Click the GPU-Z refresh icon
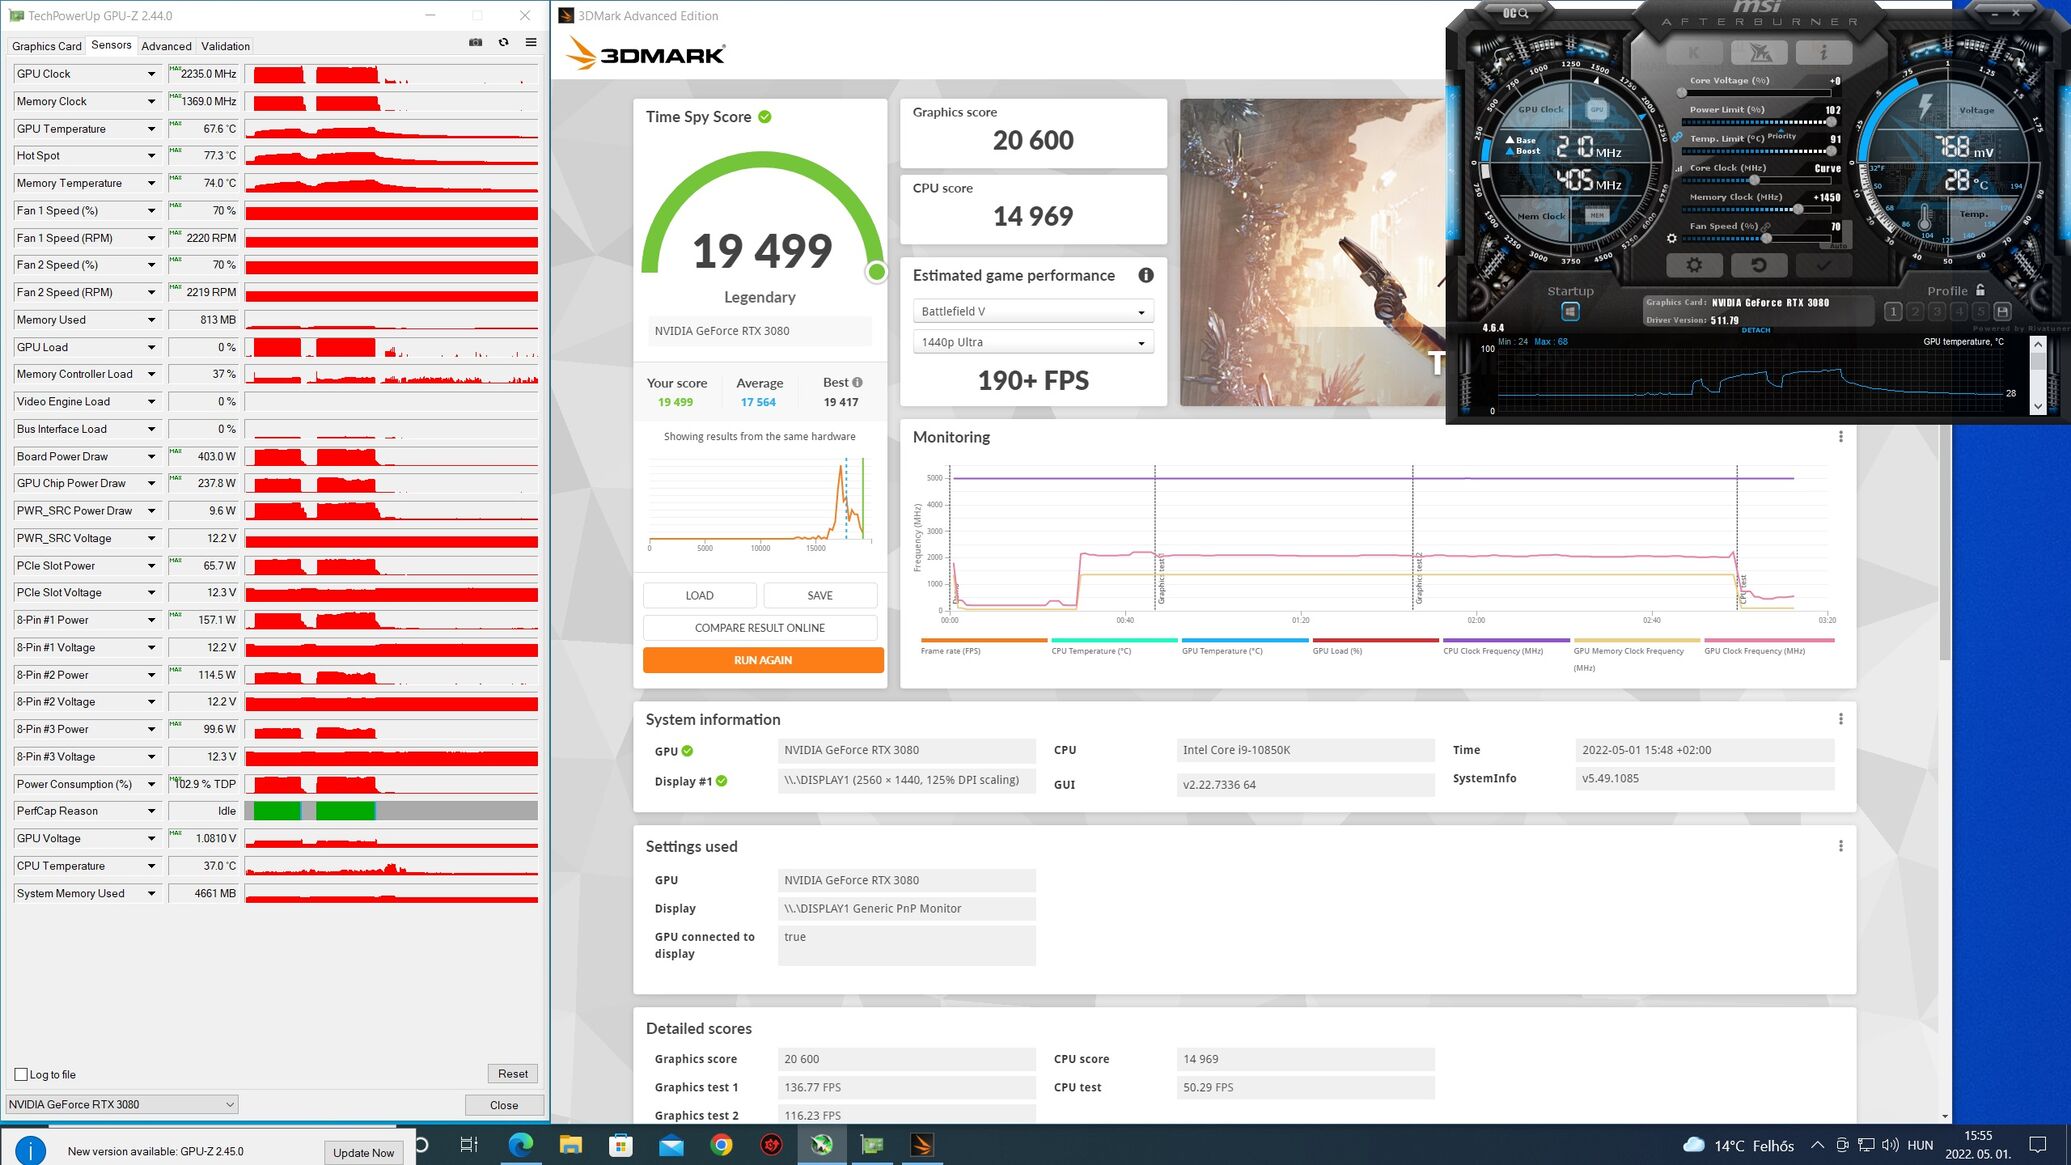 [x=503, y=42]
